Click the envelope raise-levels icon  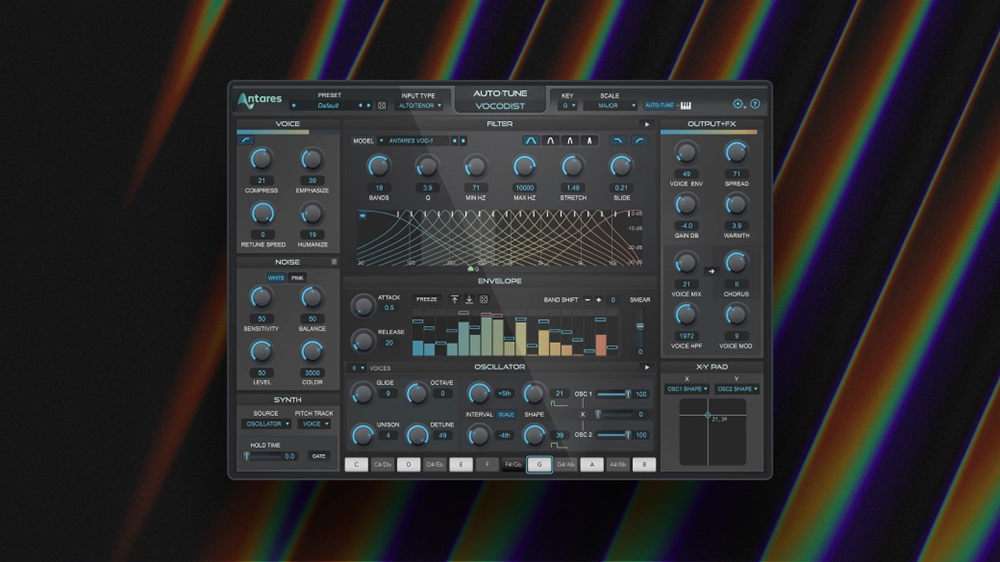tap(454, 299)
